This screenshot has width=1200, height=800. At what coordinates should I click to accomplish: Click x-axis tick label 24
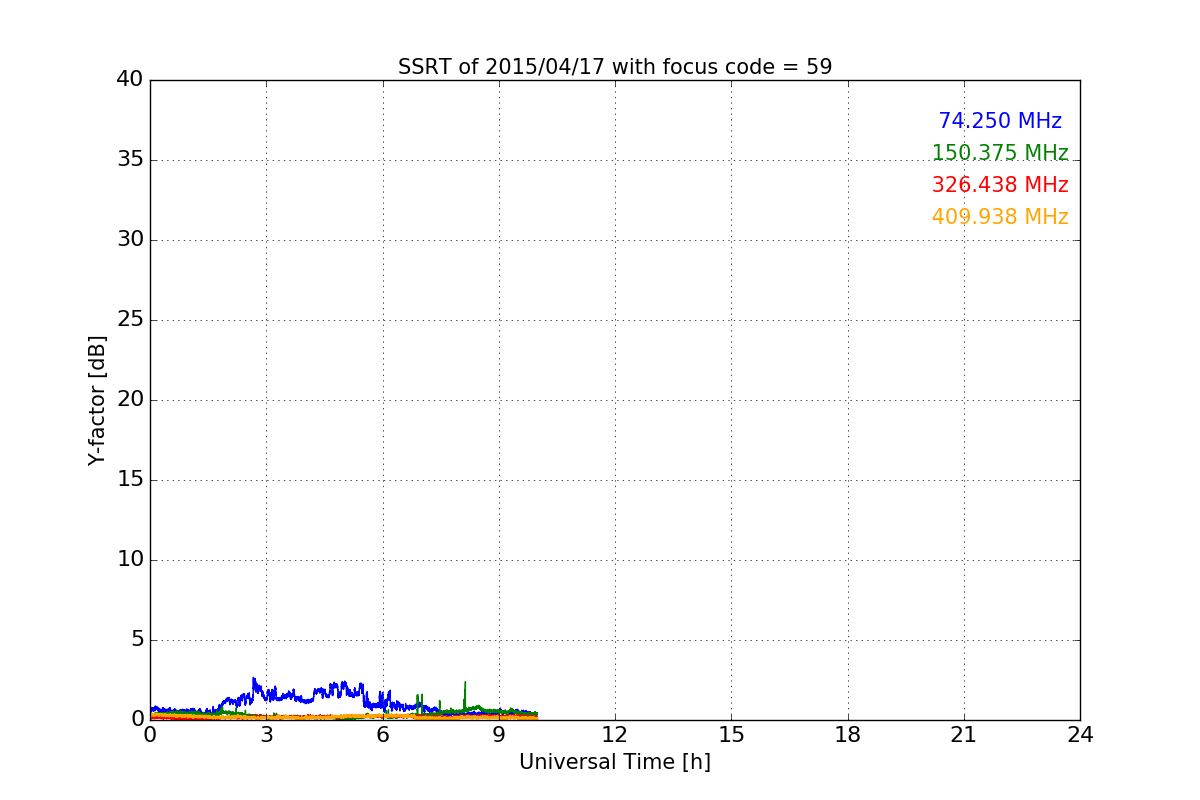tap(1080, 735)
